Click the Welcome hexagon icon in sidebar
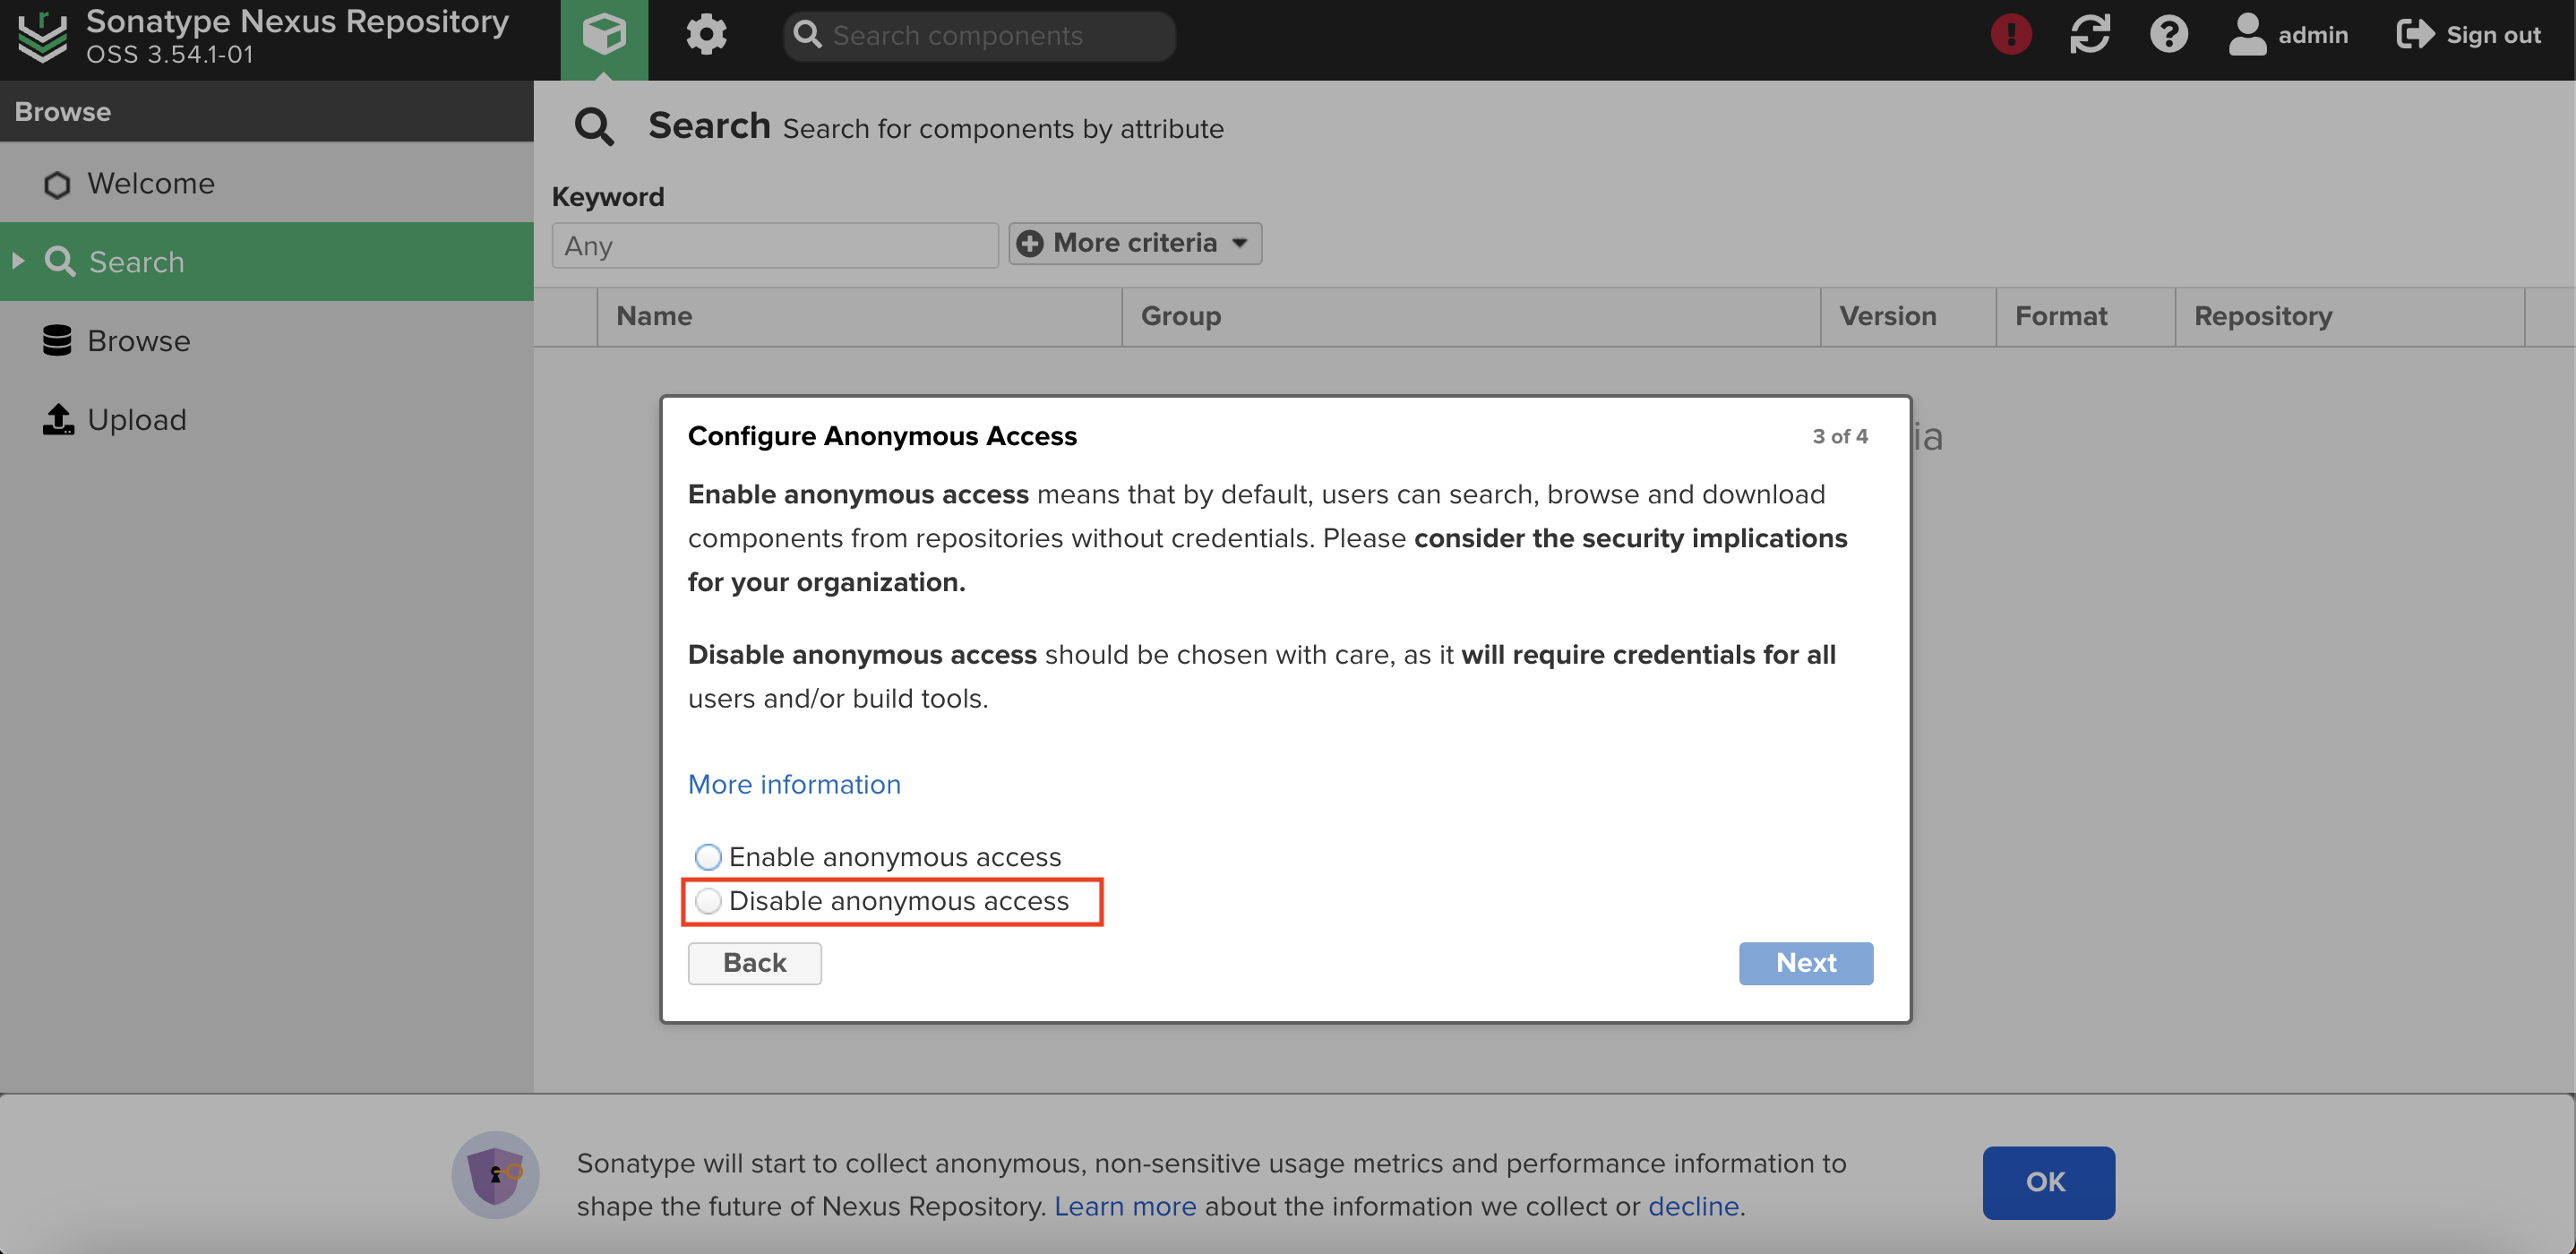 57,184
